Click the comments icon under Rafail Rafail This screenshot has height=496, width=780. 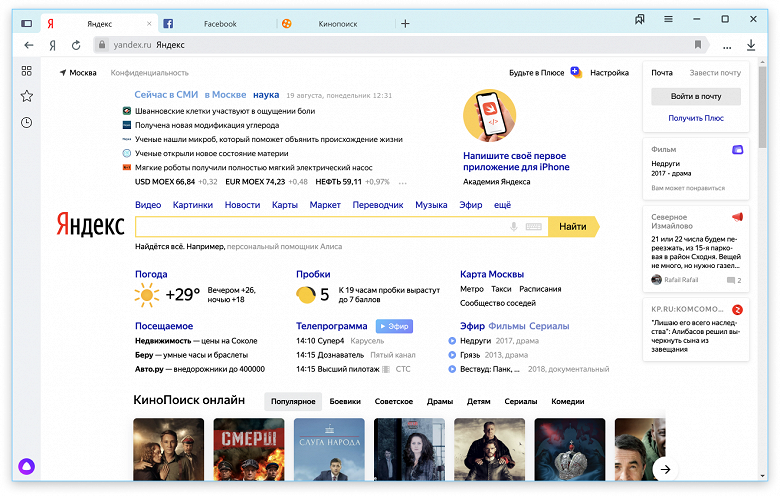click(x=731, y=280)
